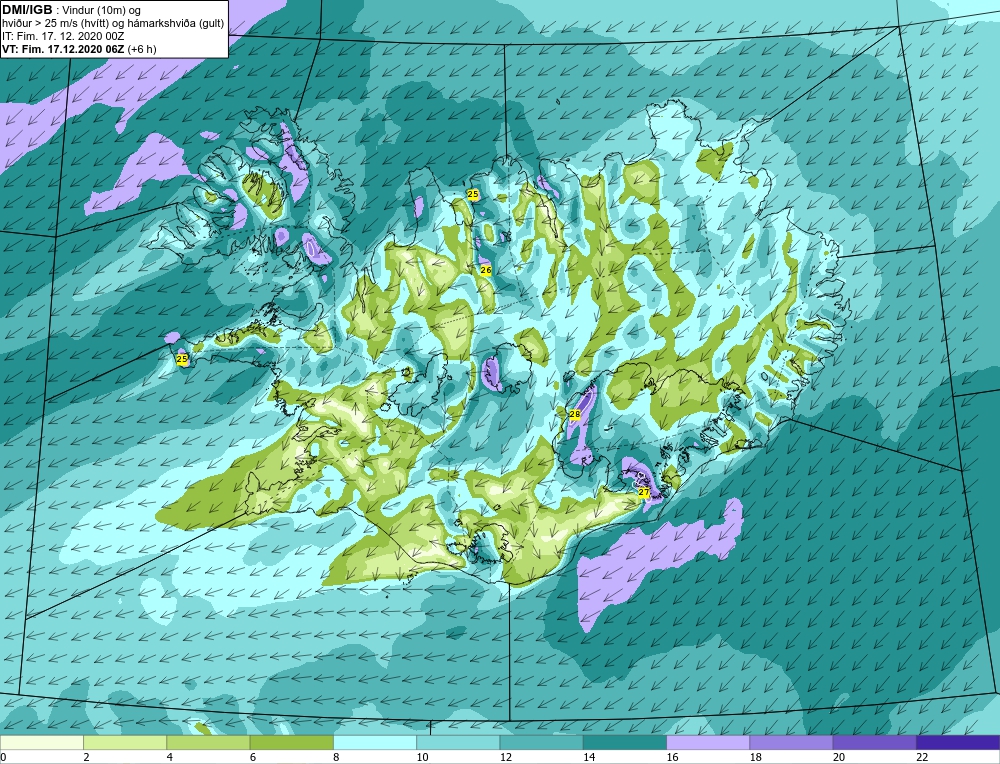Image resolution: width=1000 pixels, height=764 pixels.
Task: Click the light lavender 16–18 m/s legend swatch
Action: coord(708,742)
